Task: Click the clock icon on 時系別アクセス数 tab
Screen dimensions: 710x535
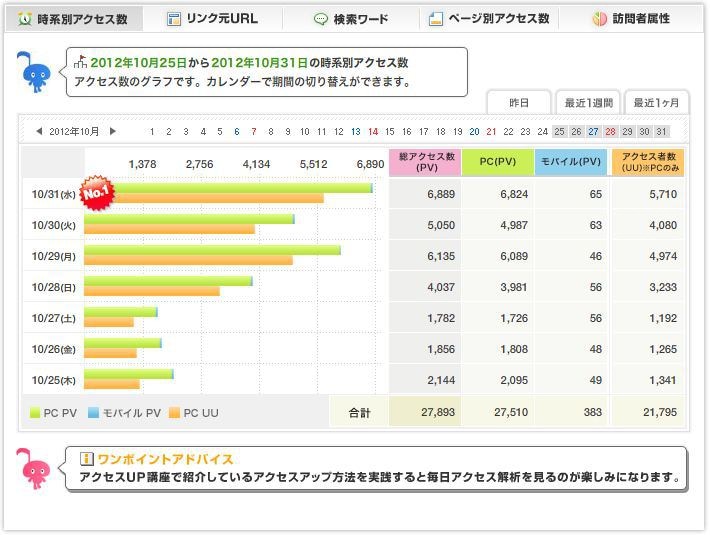Action: click(x=24, y=19)
